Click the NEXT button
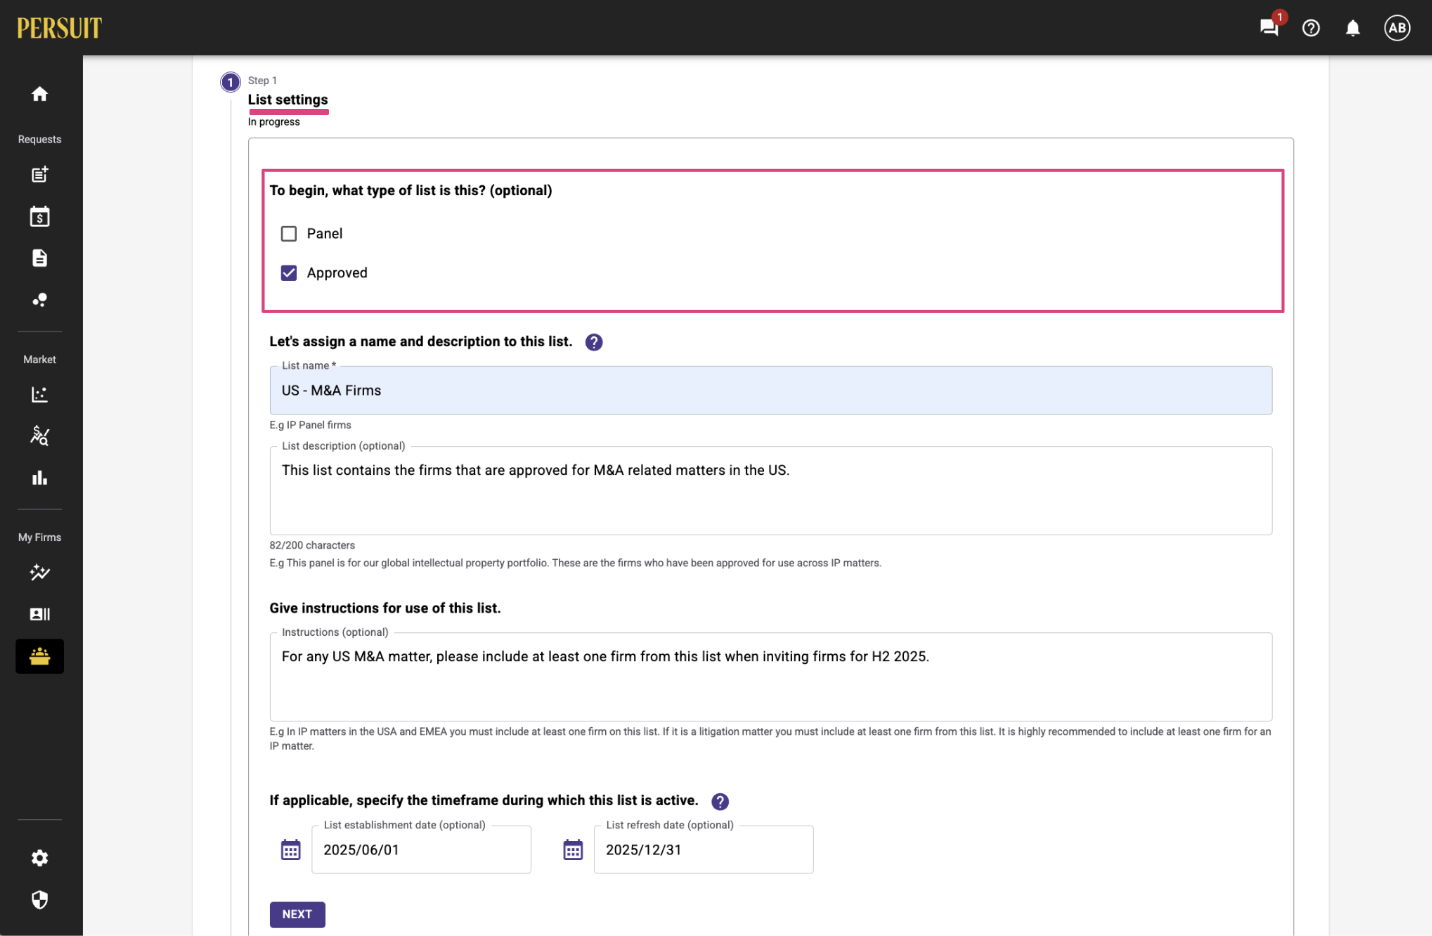The height and width of the screenshot is (936, 1432). click(297, 915)
